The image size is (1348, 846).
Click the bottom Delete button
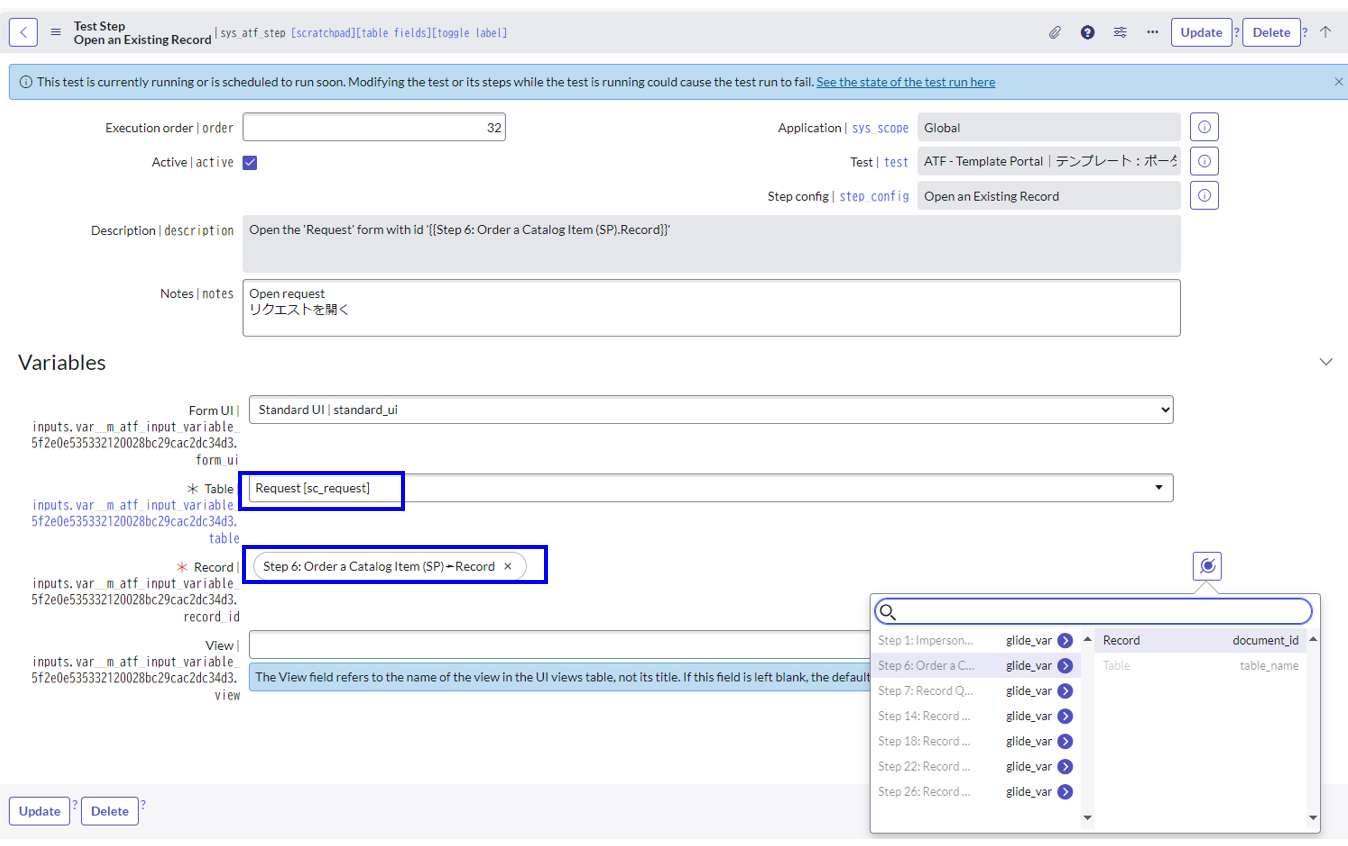110,811
